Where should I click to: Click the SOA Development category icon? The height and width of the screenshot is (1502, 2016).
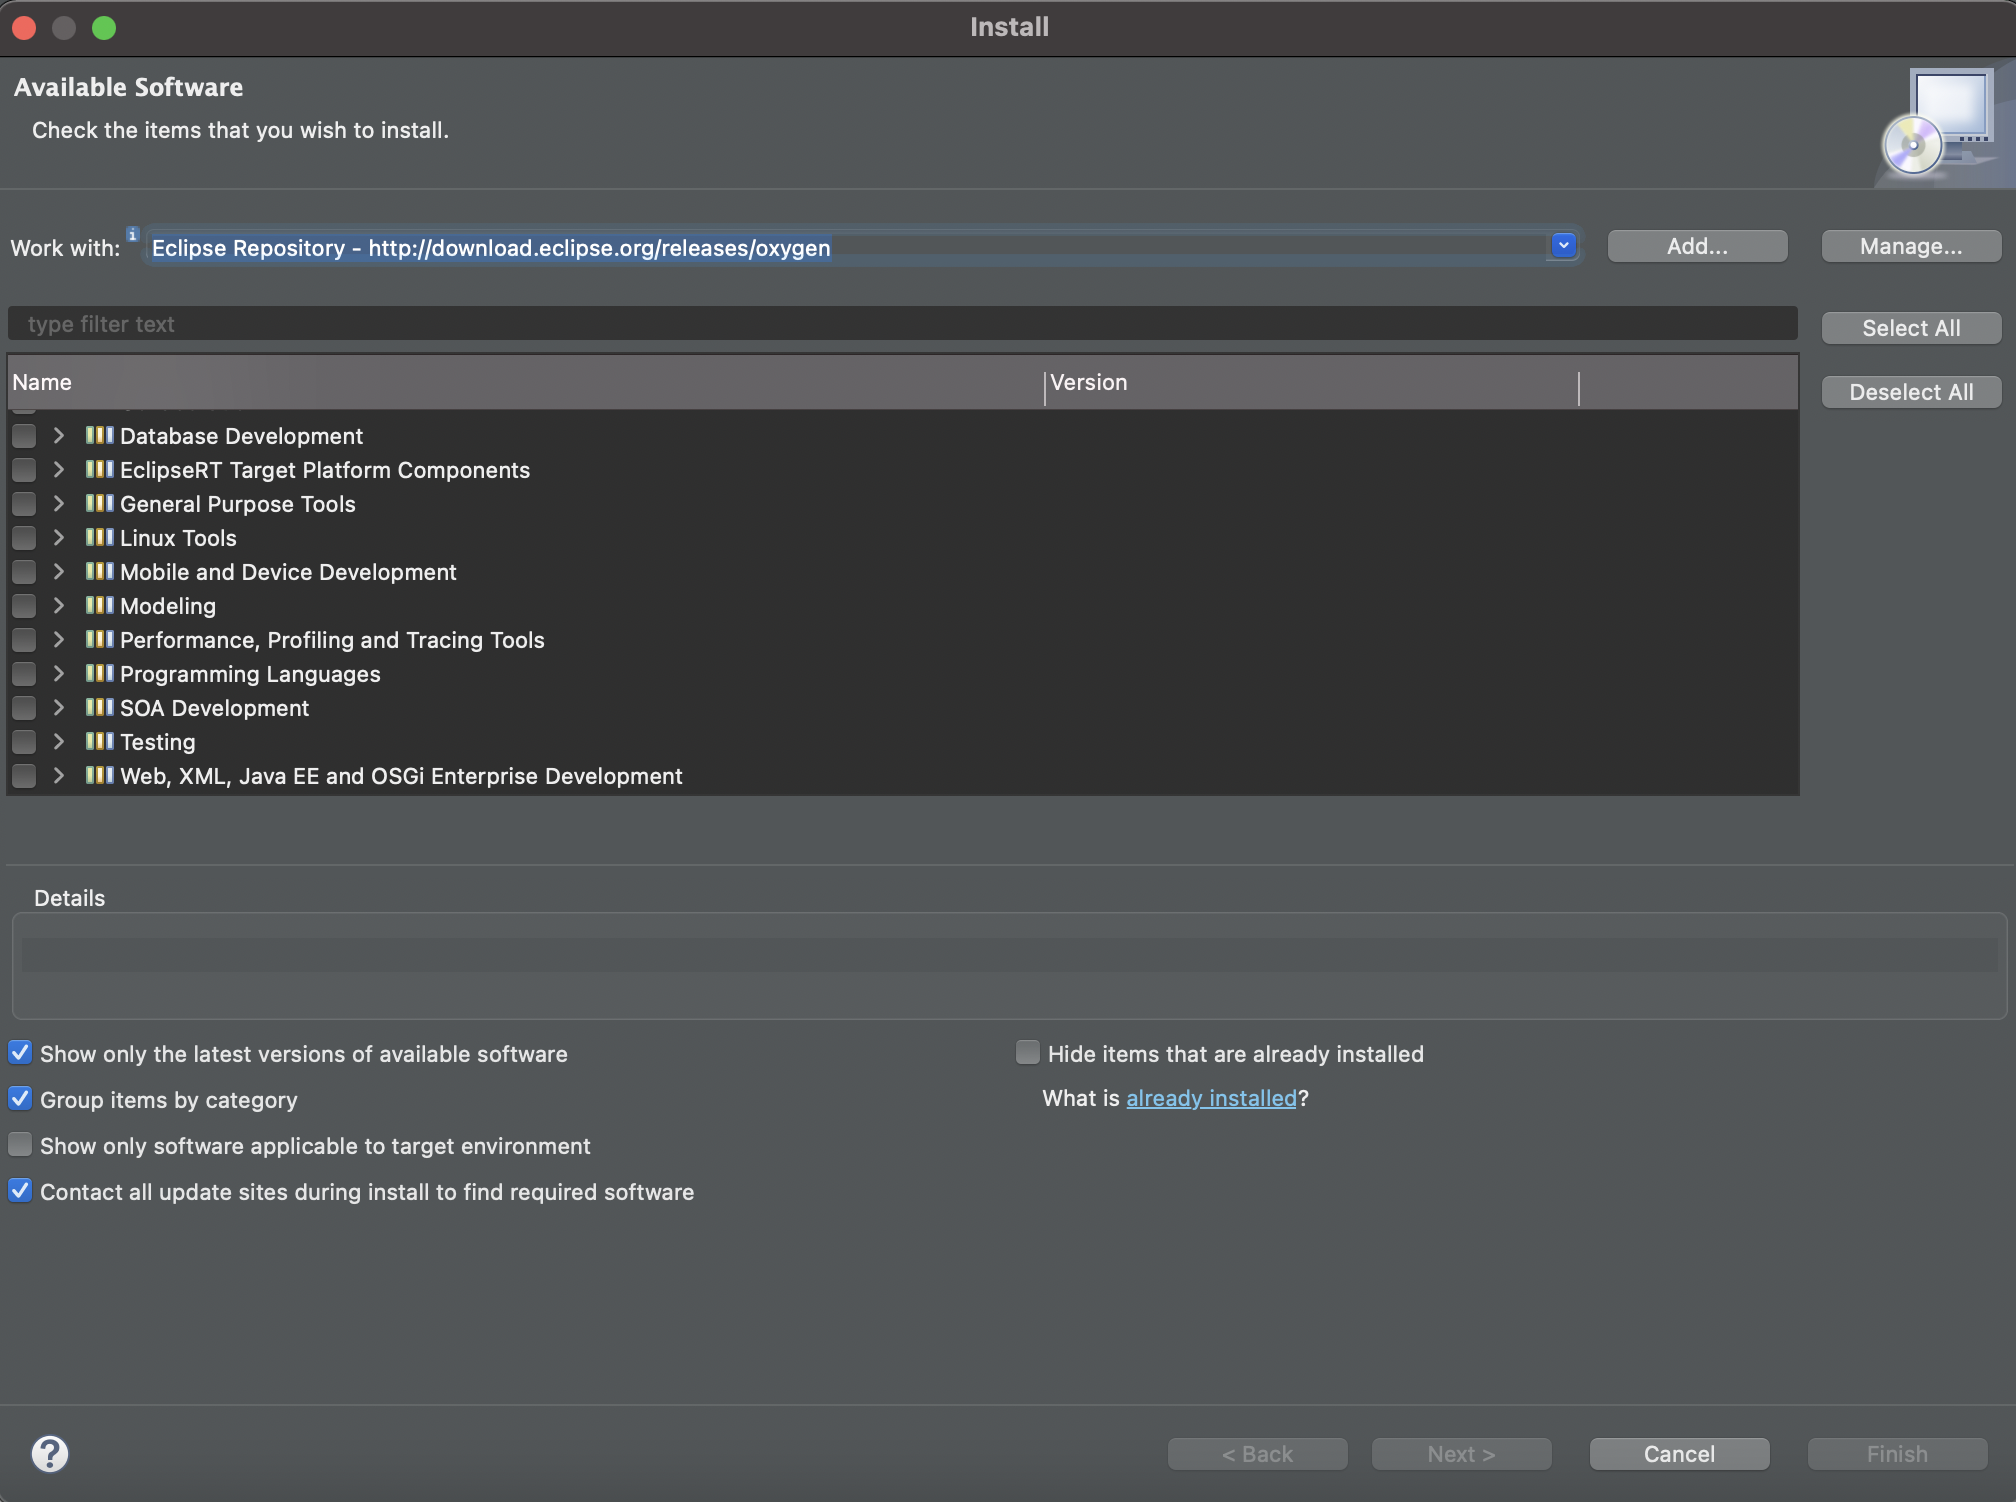99,707
